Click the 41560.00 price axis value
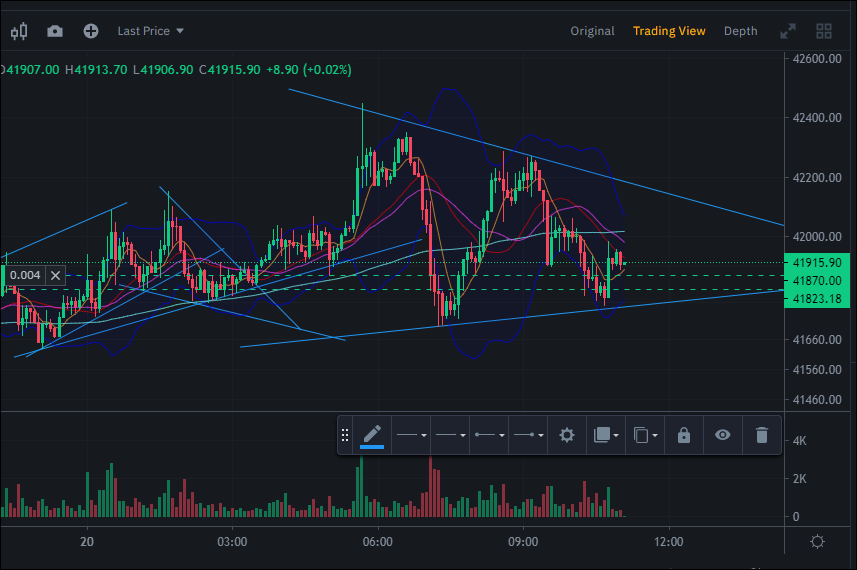 click(817, 369)
